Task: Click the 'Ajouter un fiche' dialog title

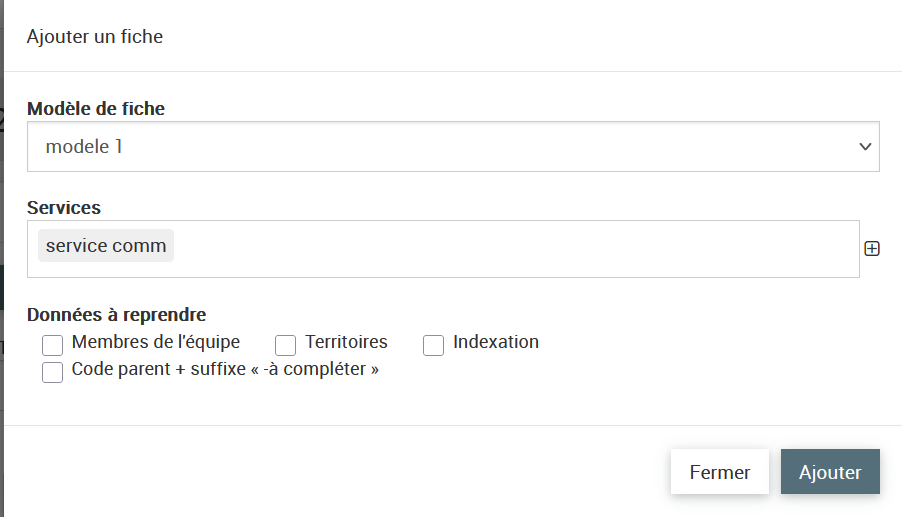Action: (95, 37)
